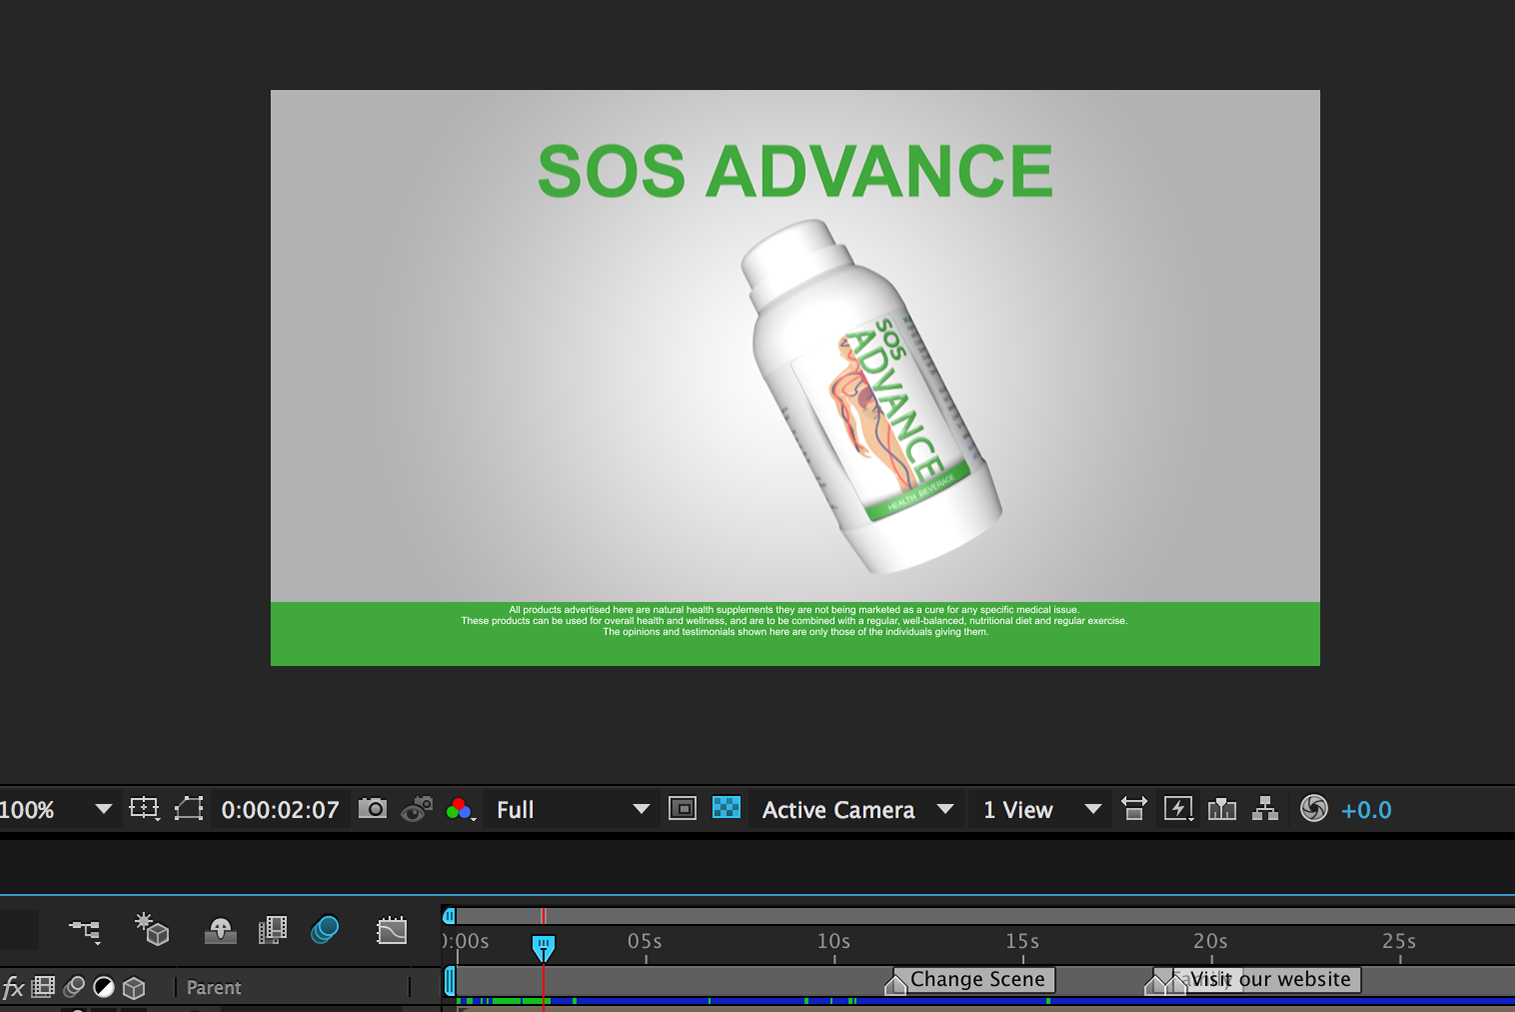Enable frame blending for the composition
Screen dimensions: 1515x1012
[272, 931]
